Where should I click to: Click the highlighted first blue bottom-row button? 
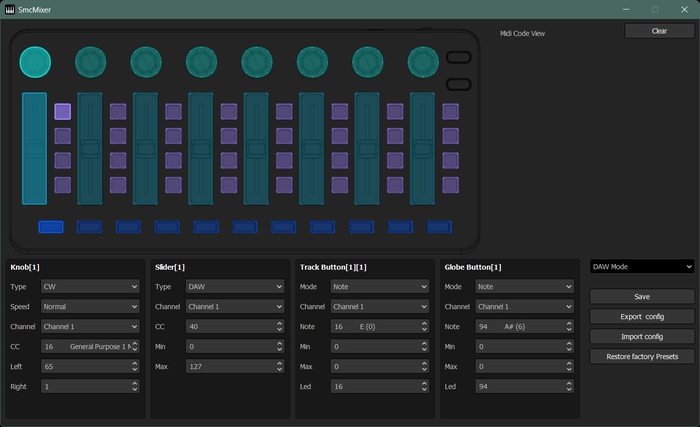51,227
